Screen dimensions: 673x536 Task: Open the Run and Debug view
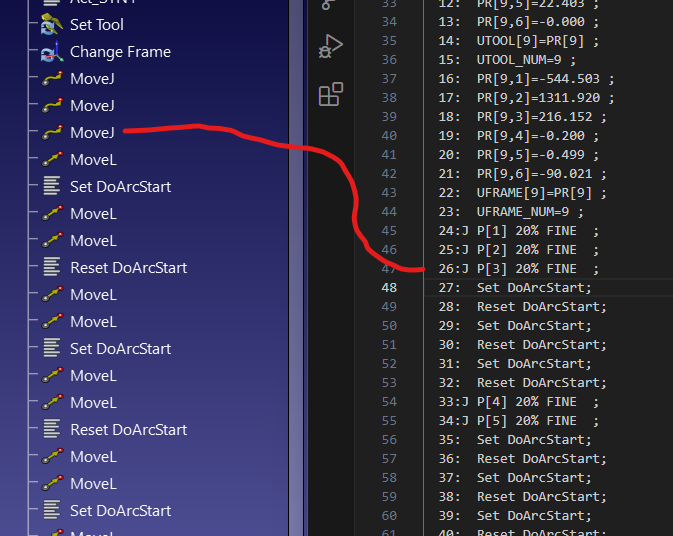(x=330, y=46)
